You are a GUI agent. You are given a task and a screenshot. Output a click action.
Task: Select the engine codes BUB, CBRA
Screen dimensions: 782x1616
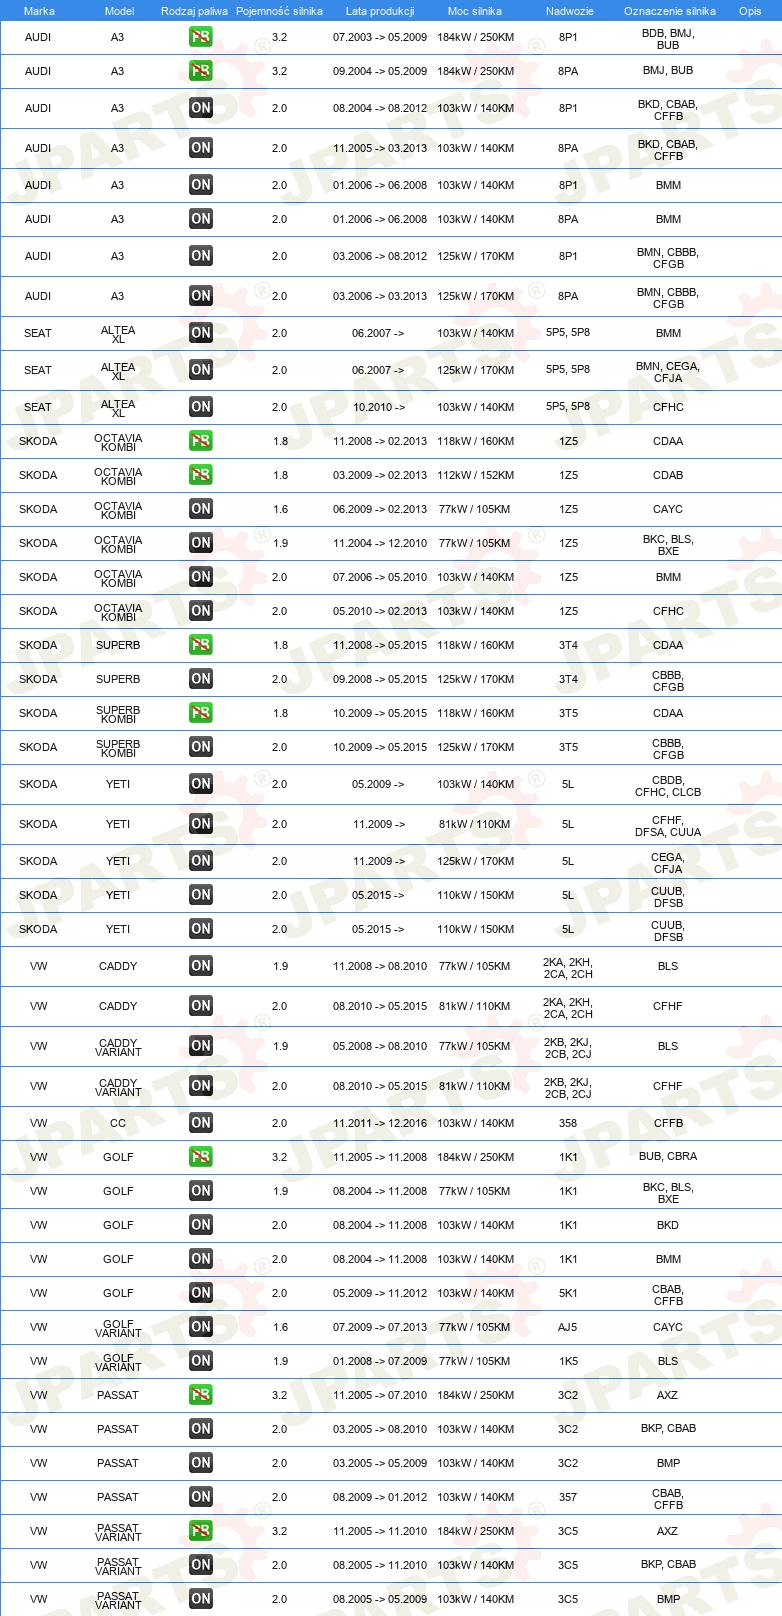(668, 1156)
